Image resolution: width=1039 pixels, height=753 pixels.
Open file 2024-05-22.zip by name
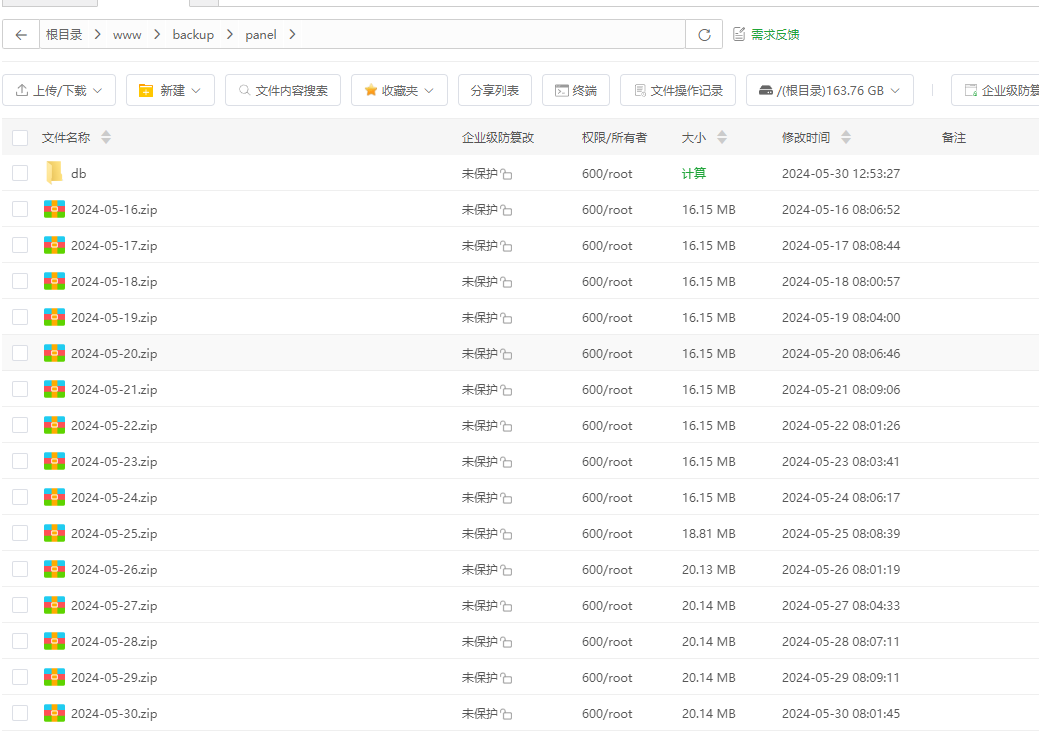(114, 426)
